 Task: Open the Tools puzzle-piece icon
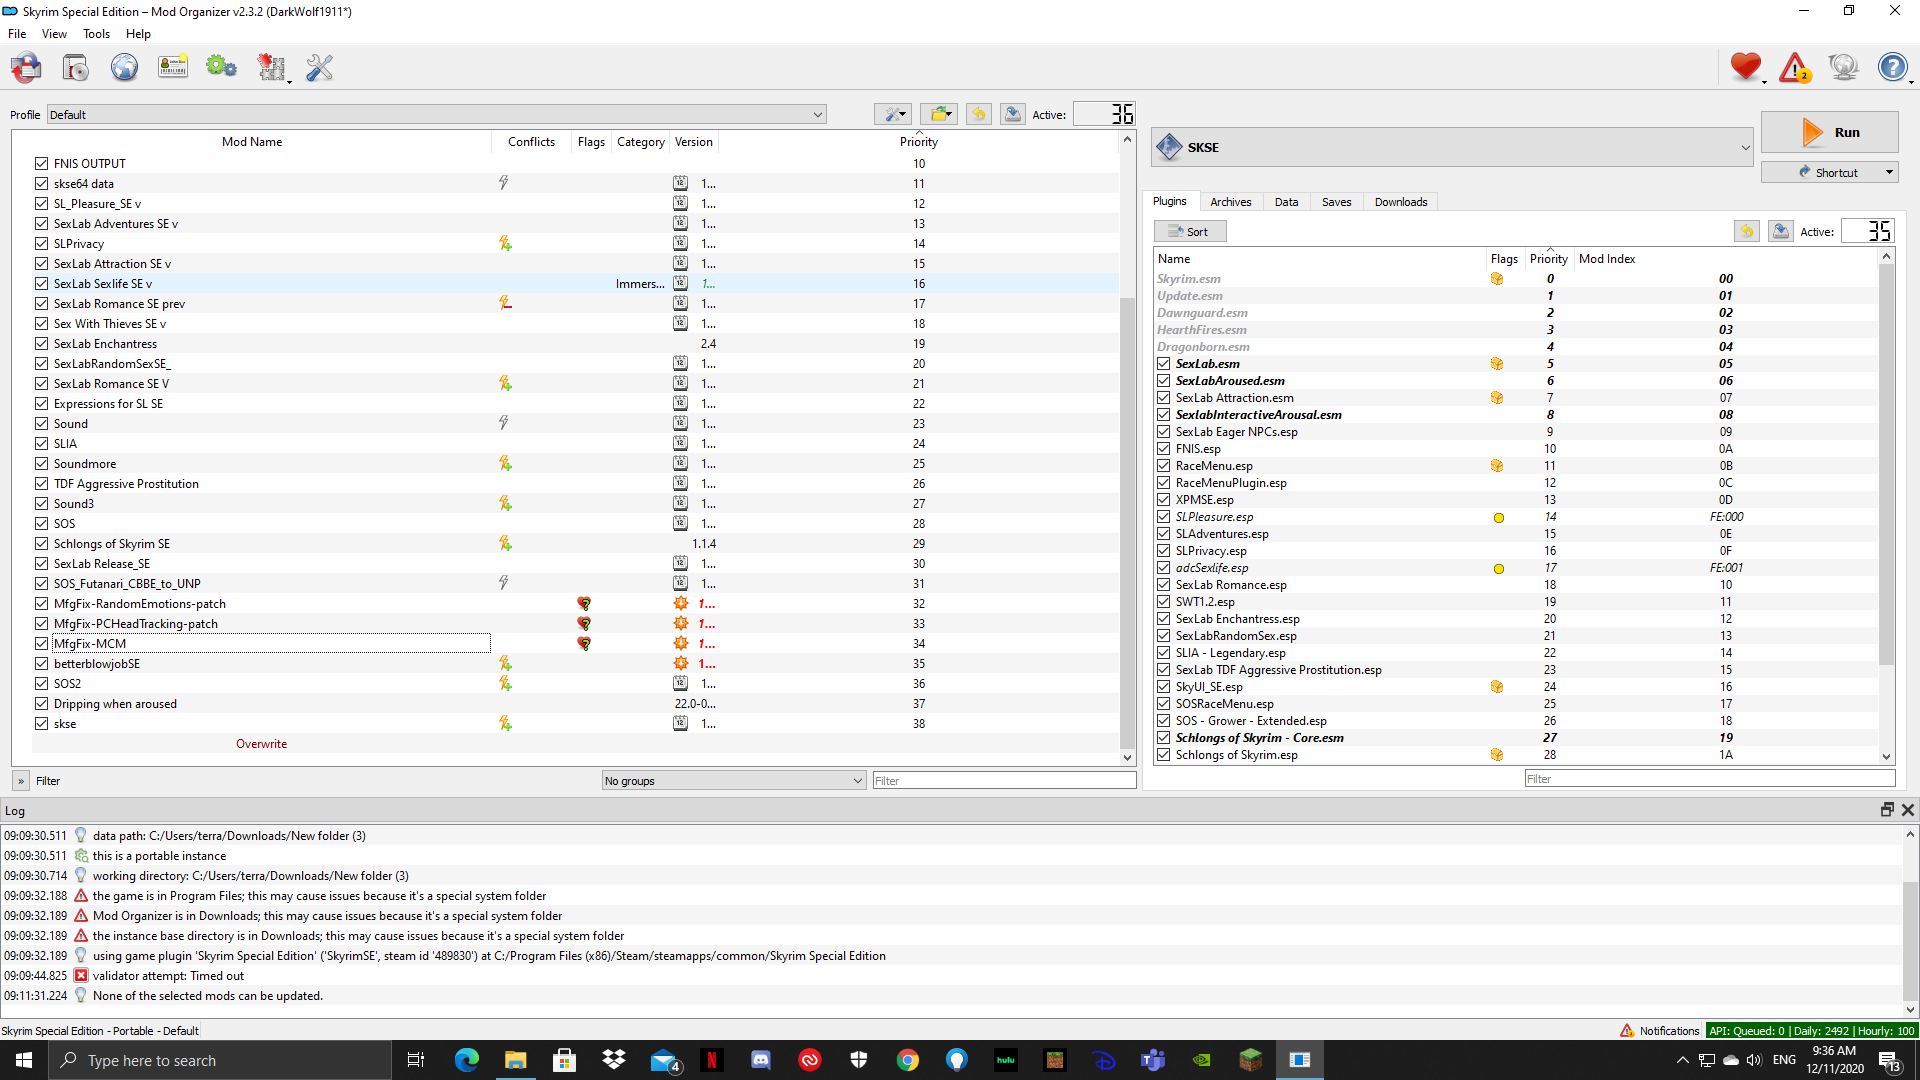pos(271,68)
